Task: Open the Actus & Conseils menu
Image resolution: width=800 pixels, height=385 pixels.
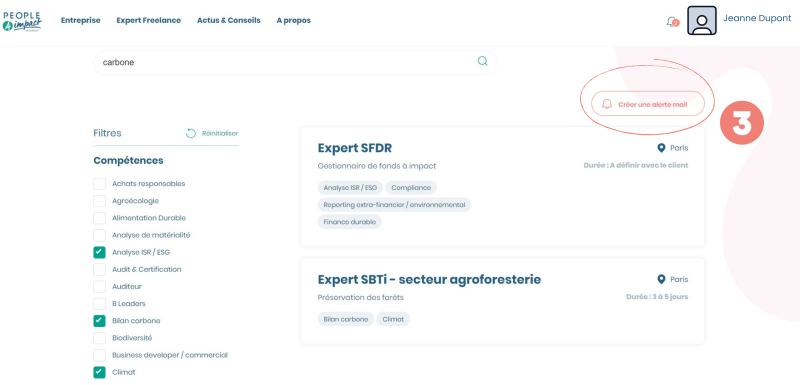Action: 229,20
